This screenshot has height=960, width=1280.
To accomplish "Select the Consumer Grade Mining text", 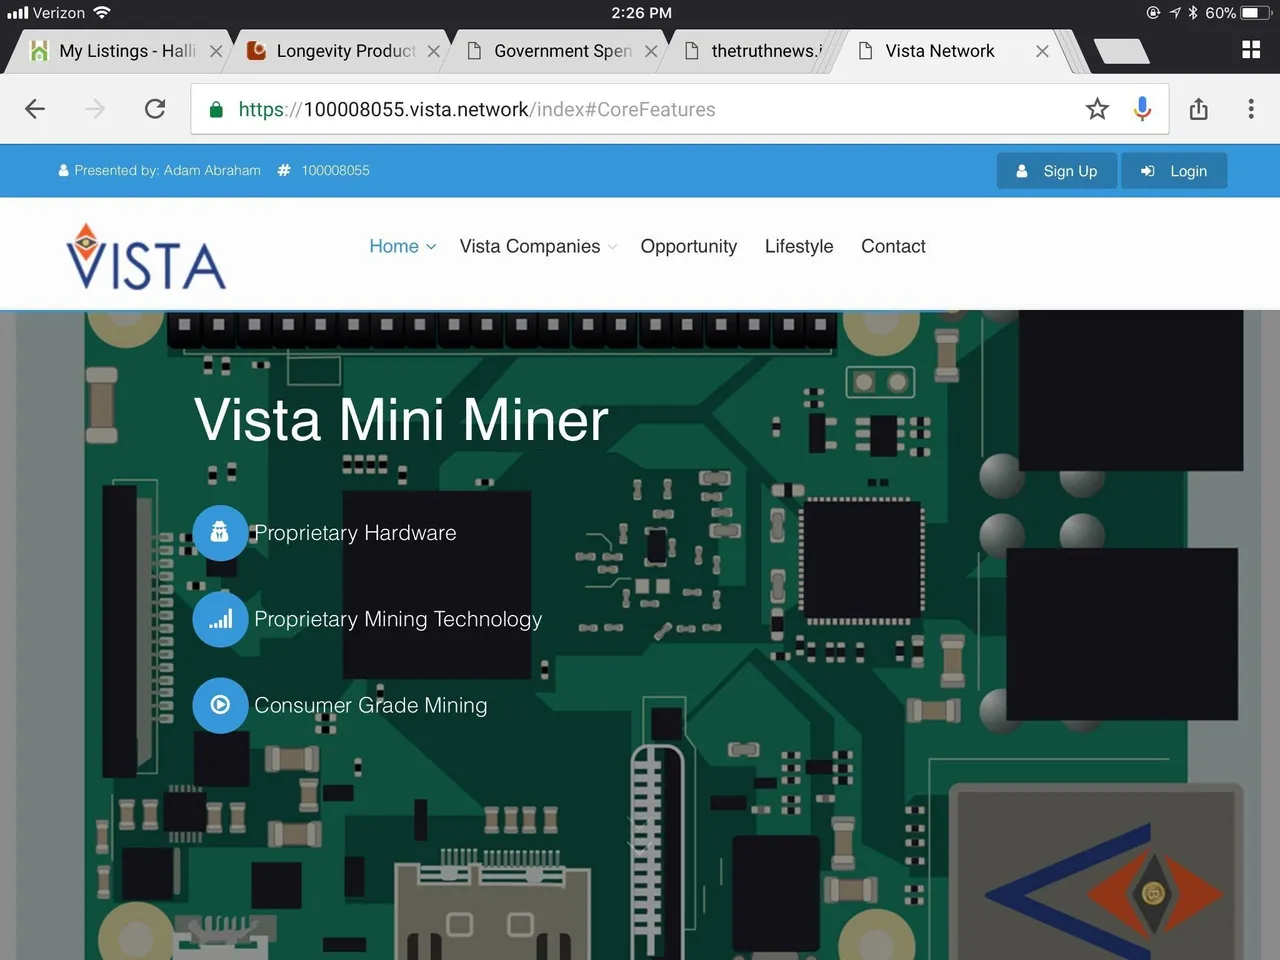I will tap(371, 705).
